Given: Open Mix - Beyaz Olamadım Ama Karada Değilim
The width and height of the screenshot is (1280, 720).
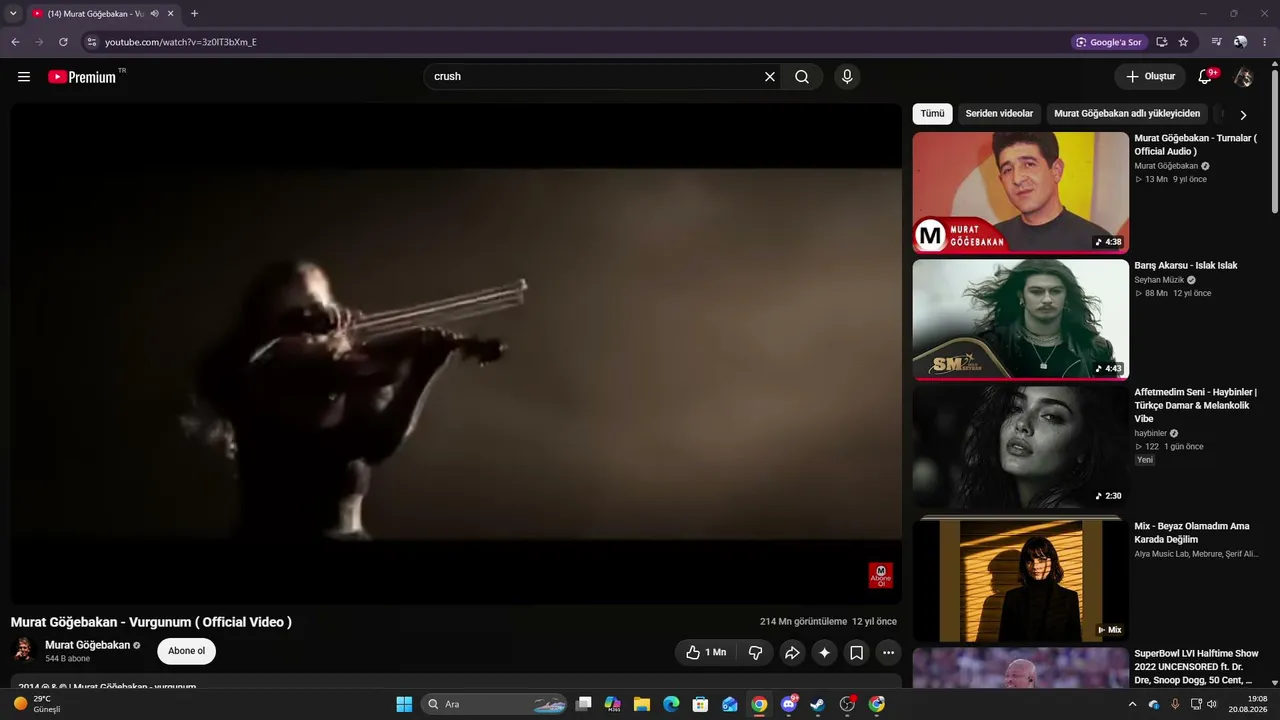Looking at the screenshot, I should point(1192,533).
